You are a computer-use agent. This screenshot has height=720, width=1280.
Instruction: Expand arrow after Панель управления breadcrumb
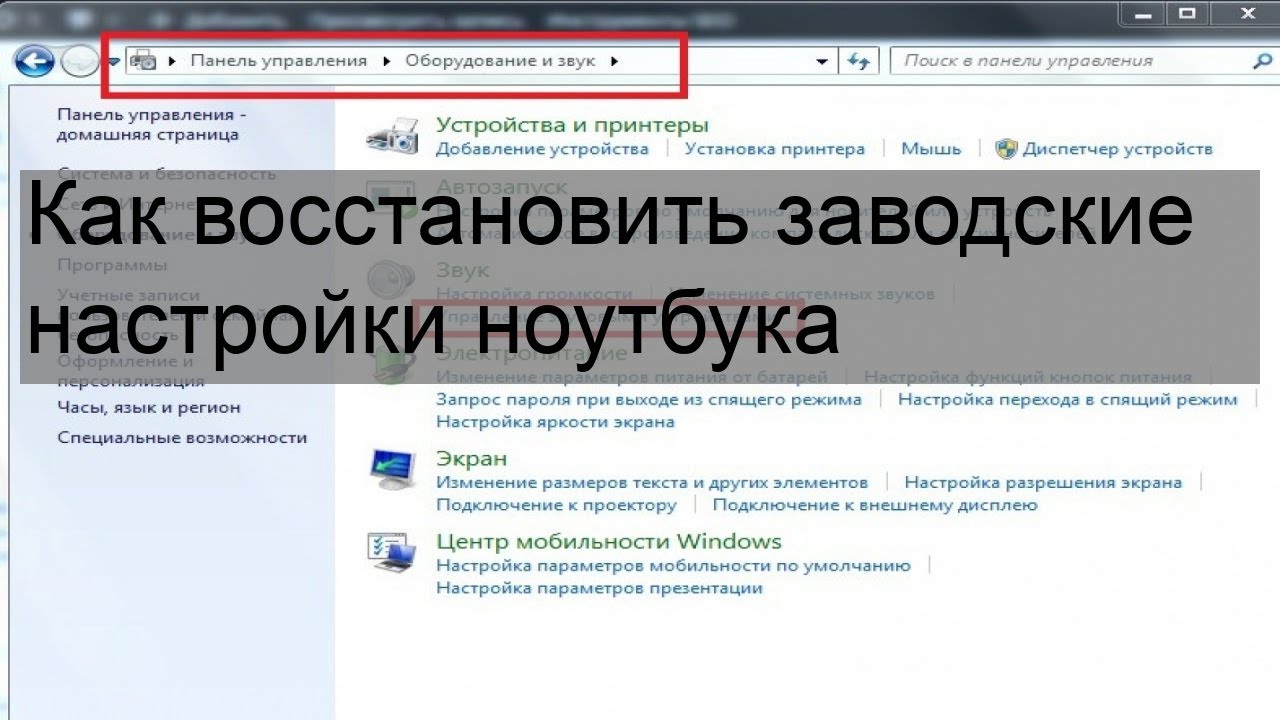(x=387, y=61)
